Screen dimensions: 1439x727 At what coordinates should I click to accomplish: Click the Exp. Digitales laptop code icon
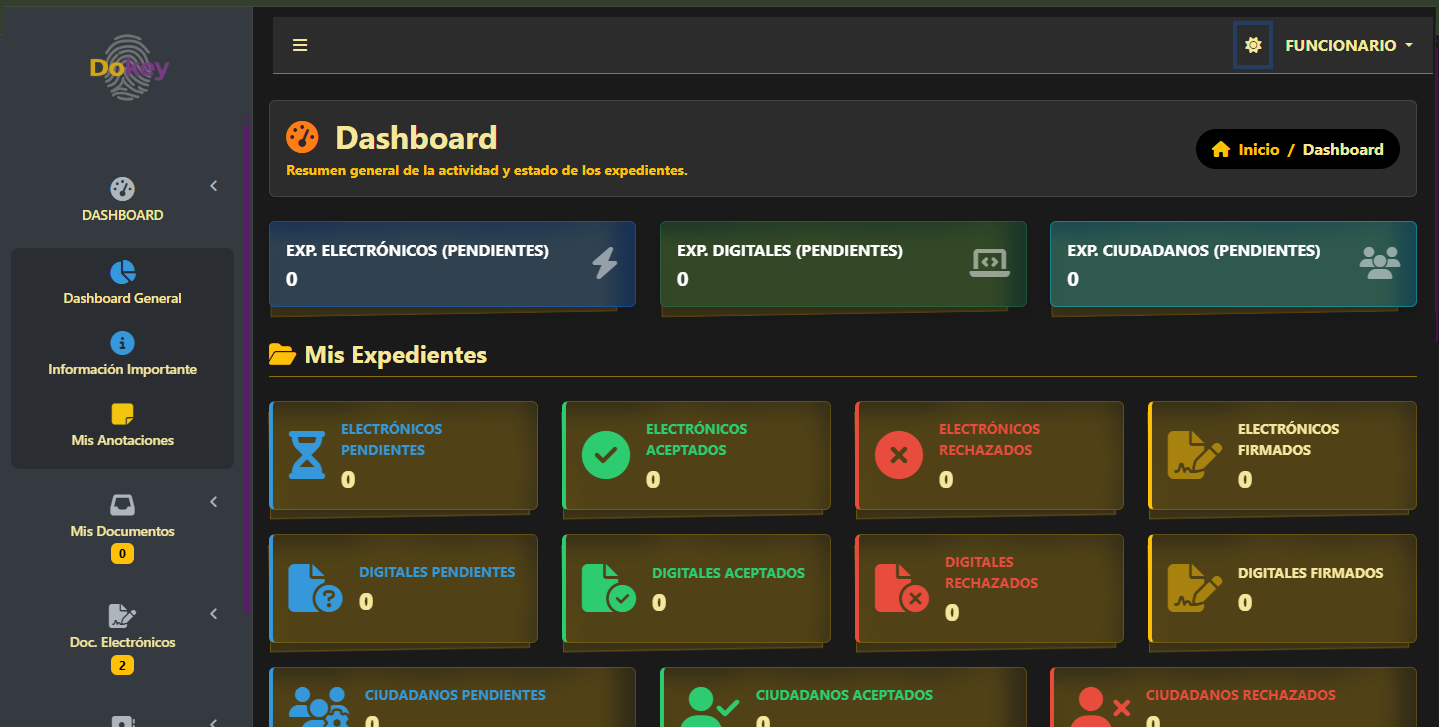point(989,263)
